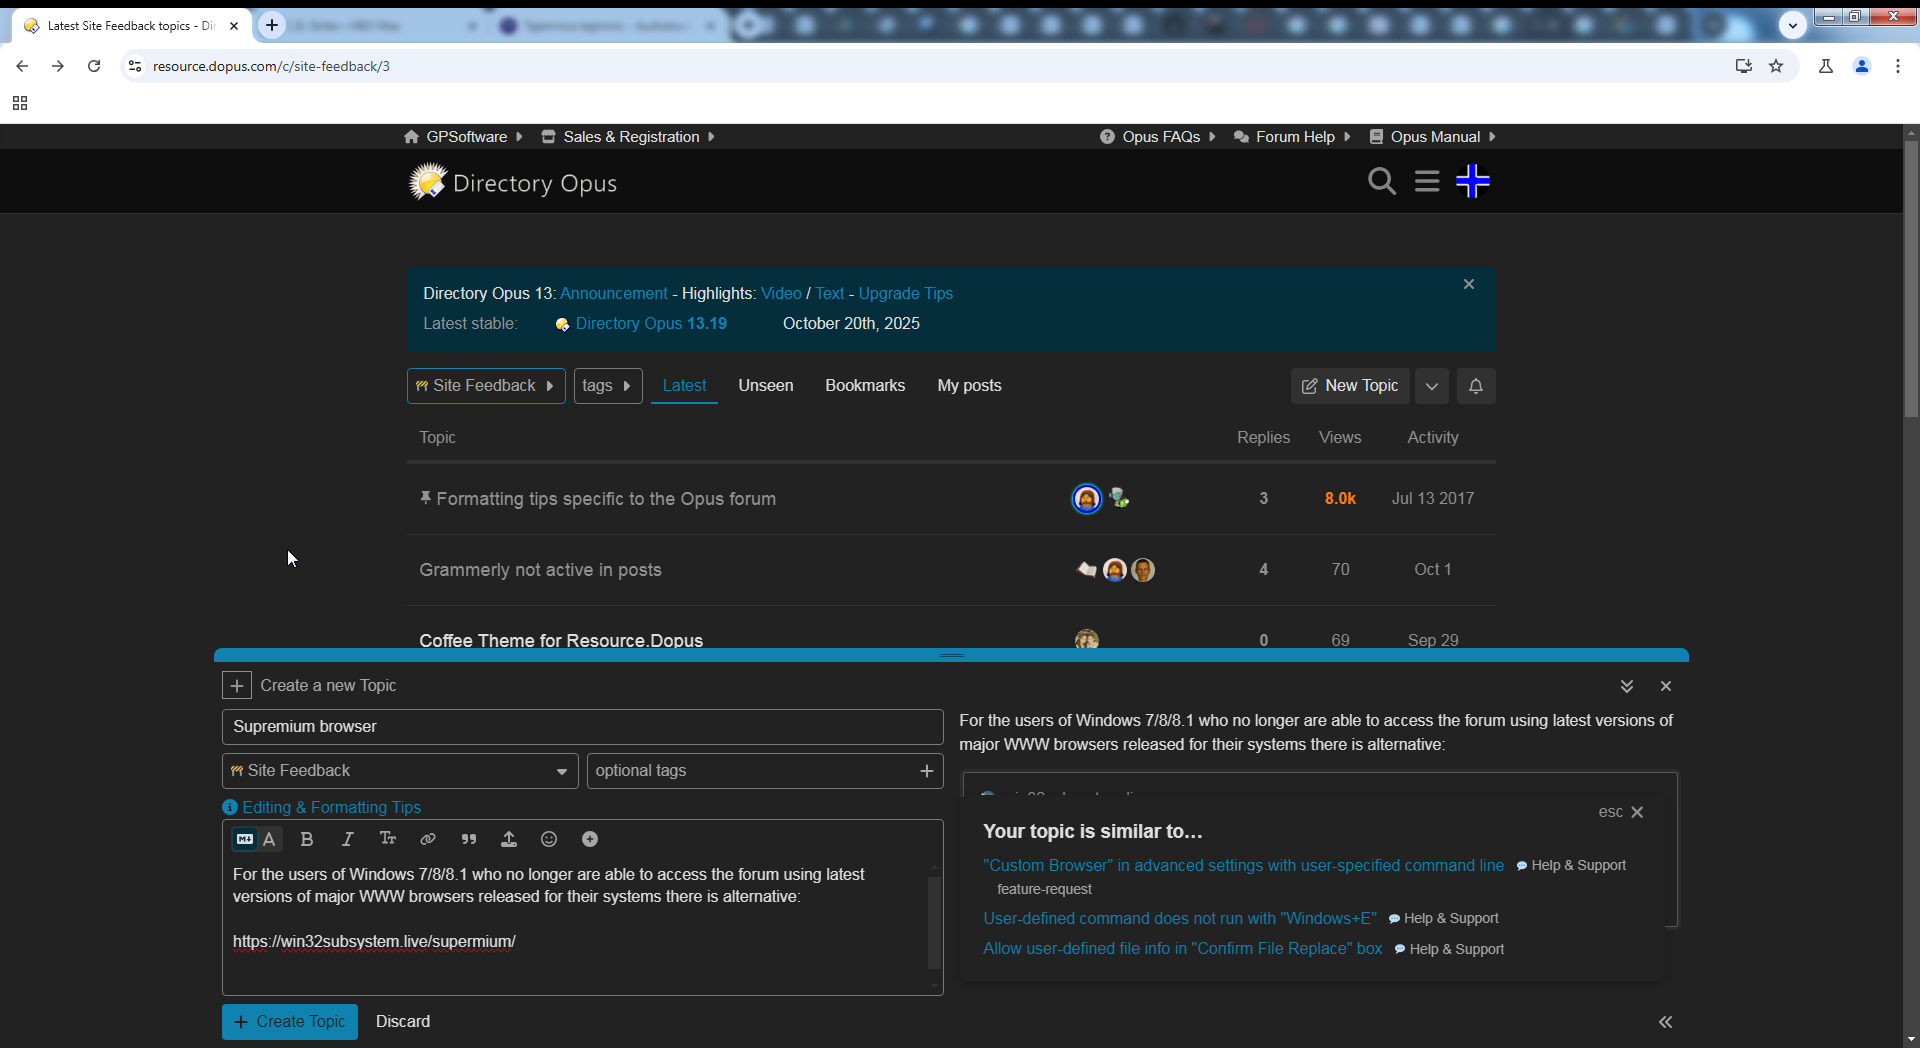
Task: Click the Create Topic button
Action: tap(290, 1022)
